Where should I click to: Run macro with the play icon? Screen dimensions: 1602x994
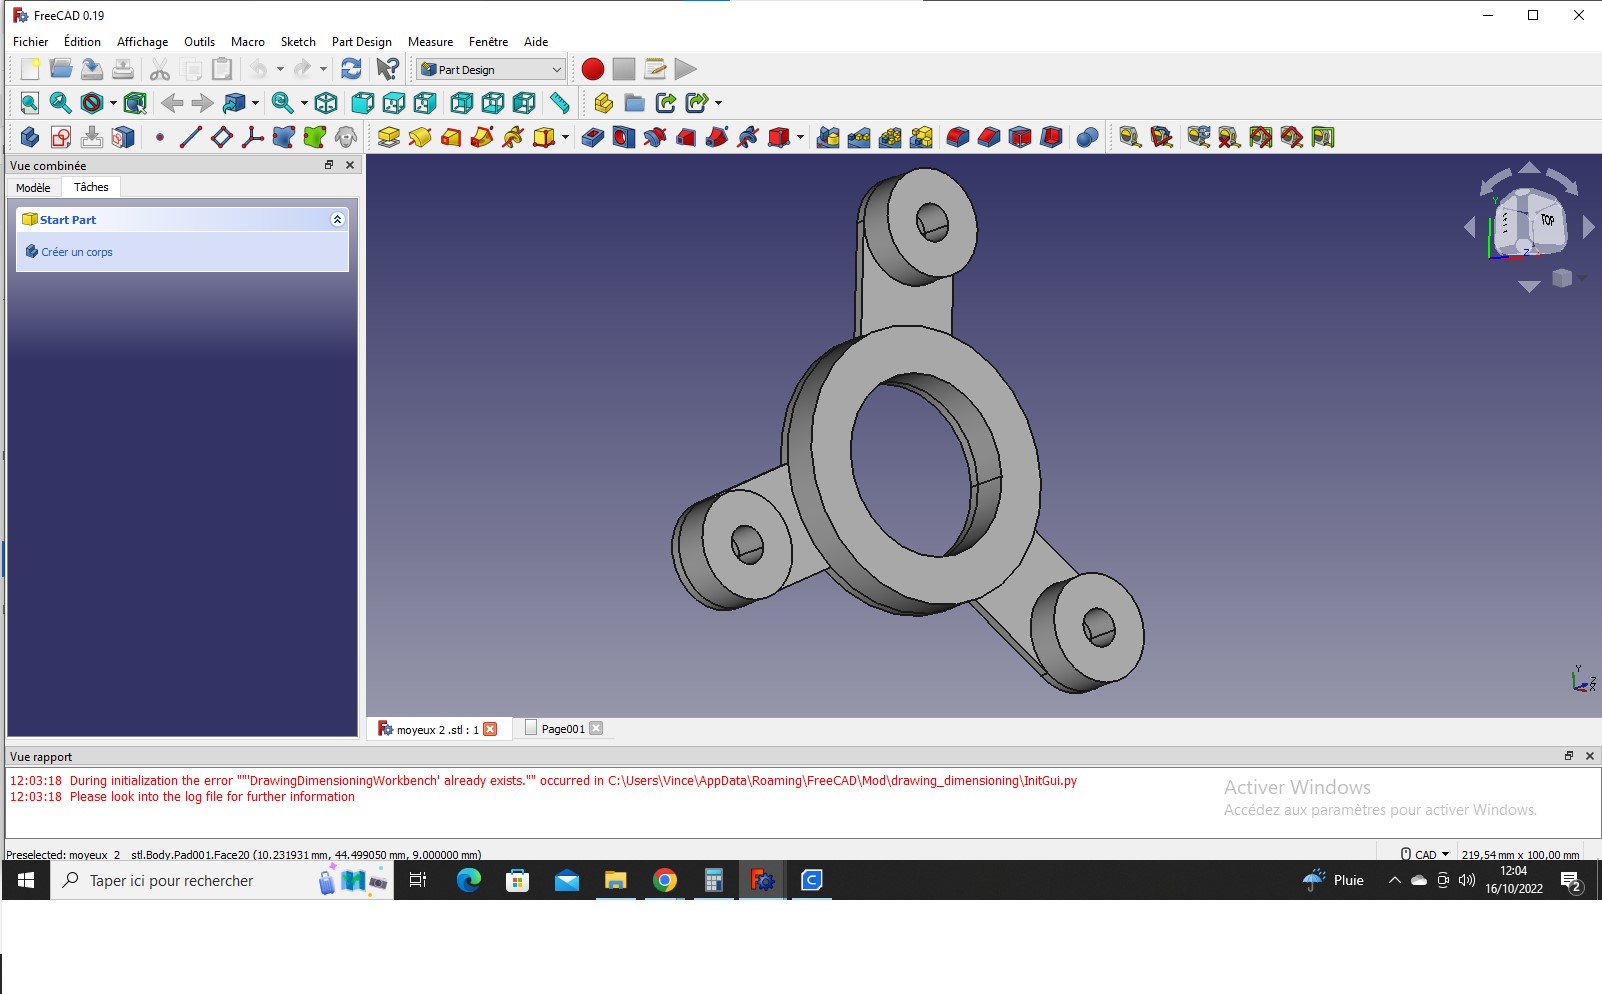(x=686, y=69)
